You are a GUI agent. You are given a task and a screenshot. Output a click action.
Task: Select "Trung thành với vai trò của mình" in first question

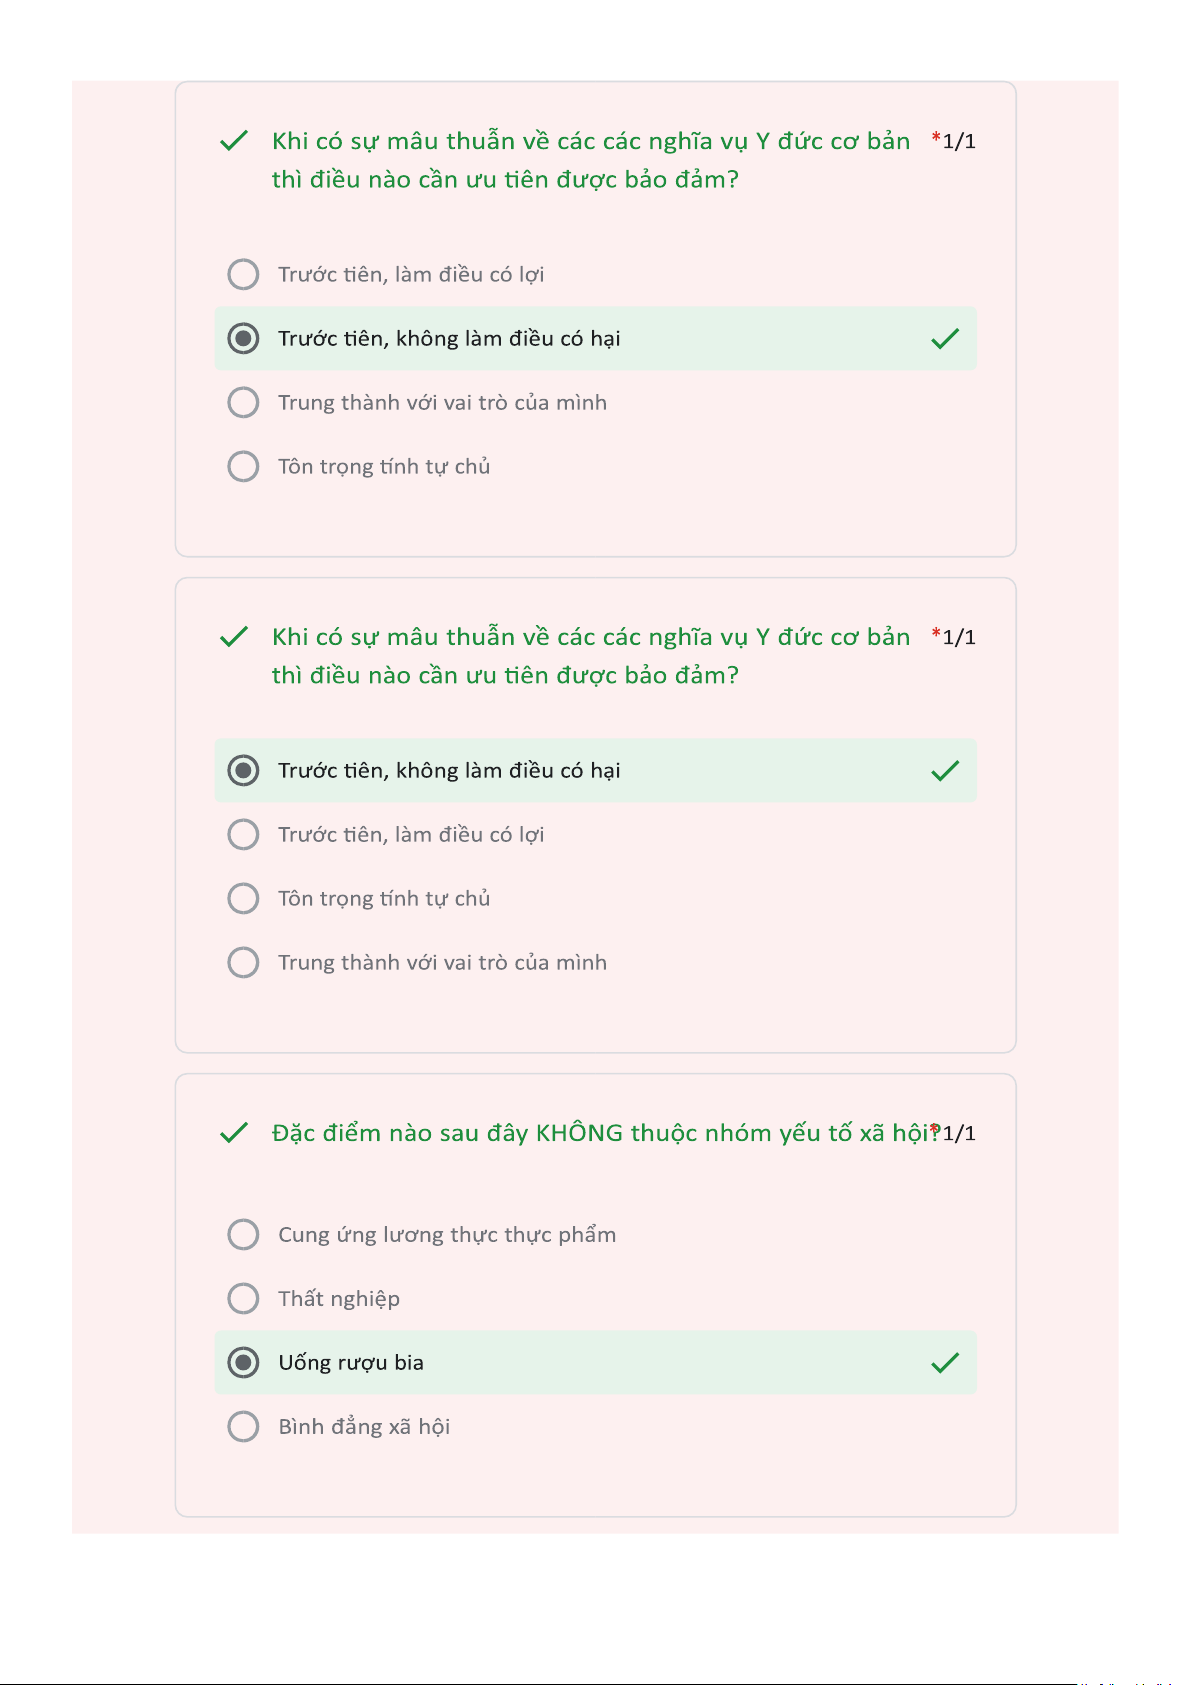(243, 403)
